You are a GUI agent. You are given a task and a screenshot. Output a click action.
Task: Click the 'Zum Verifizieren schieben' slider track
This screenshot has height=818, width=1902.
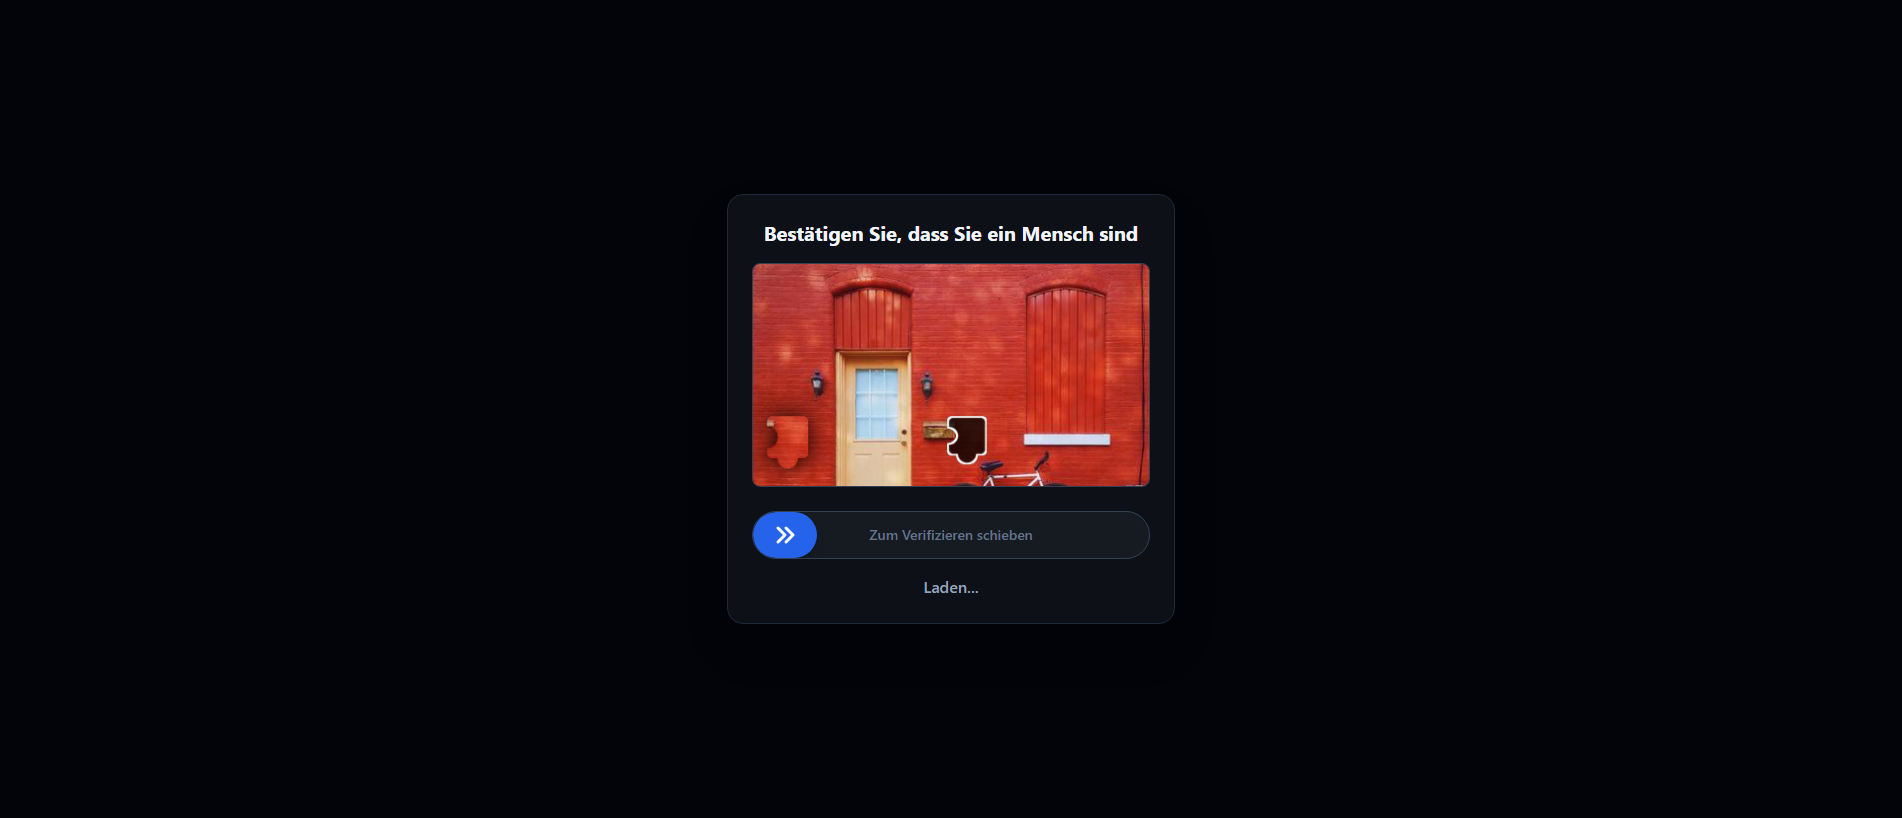coord(951,535)
